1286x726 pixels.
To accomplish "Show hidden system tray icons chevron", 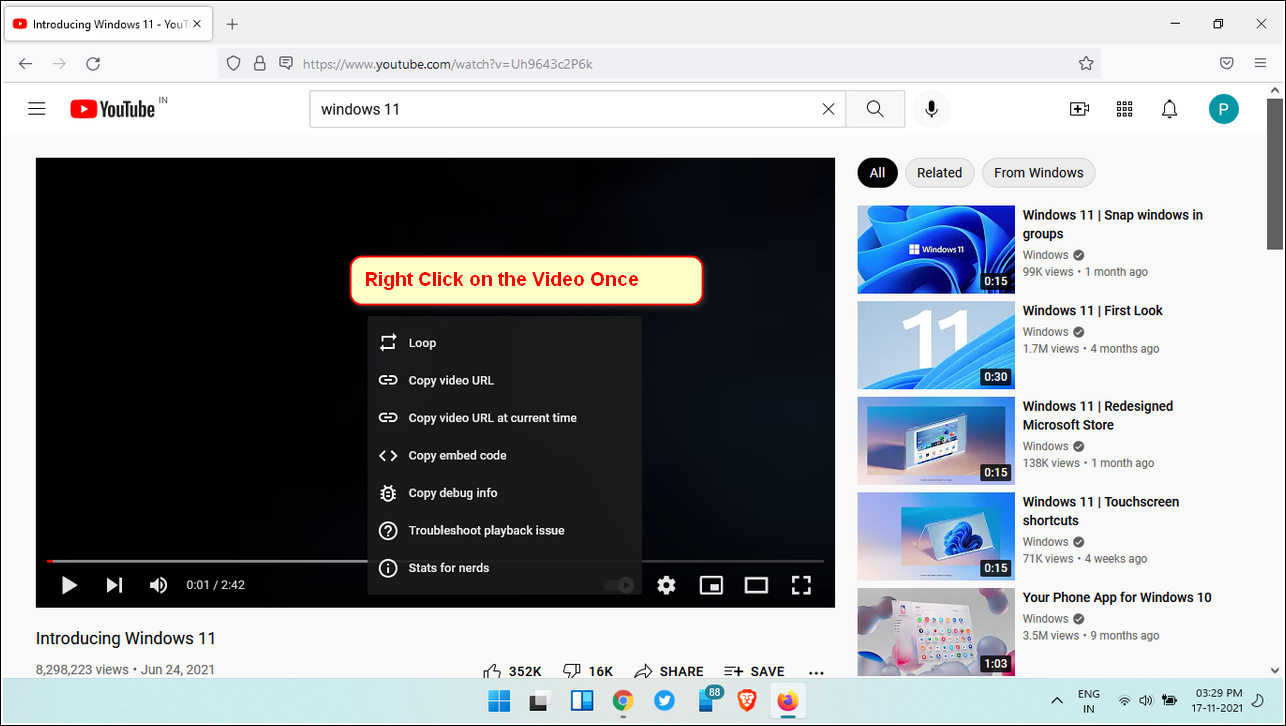I will (x=1056, y=701).
